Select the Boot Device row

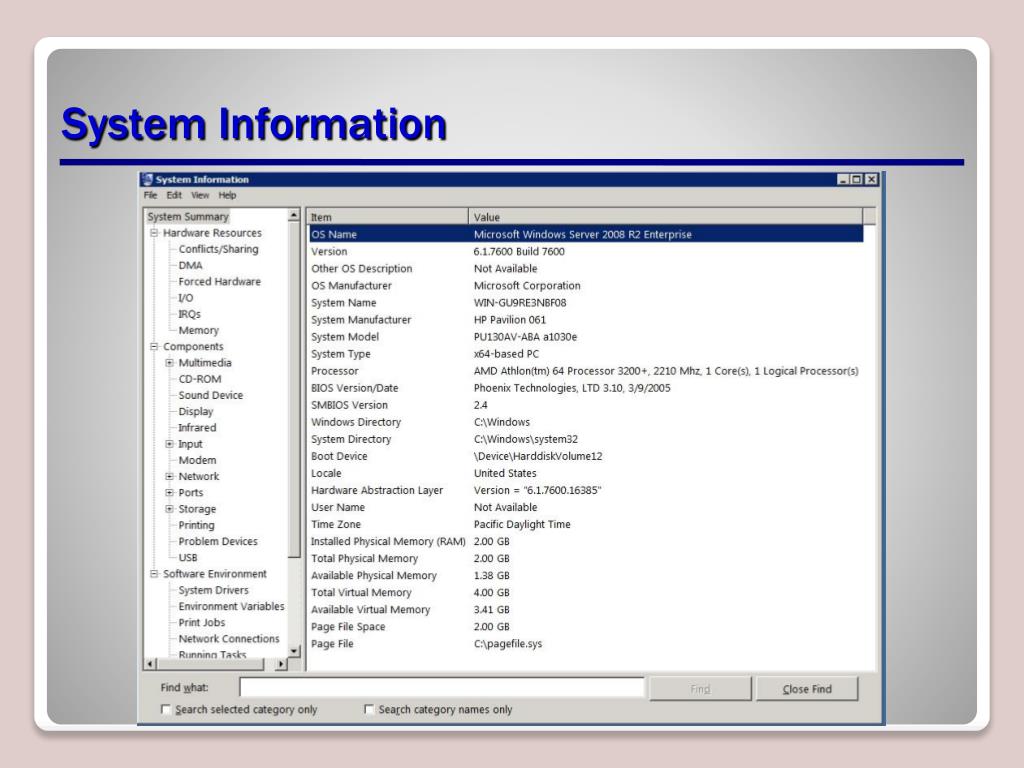586,456
